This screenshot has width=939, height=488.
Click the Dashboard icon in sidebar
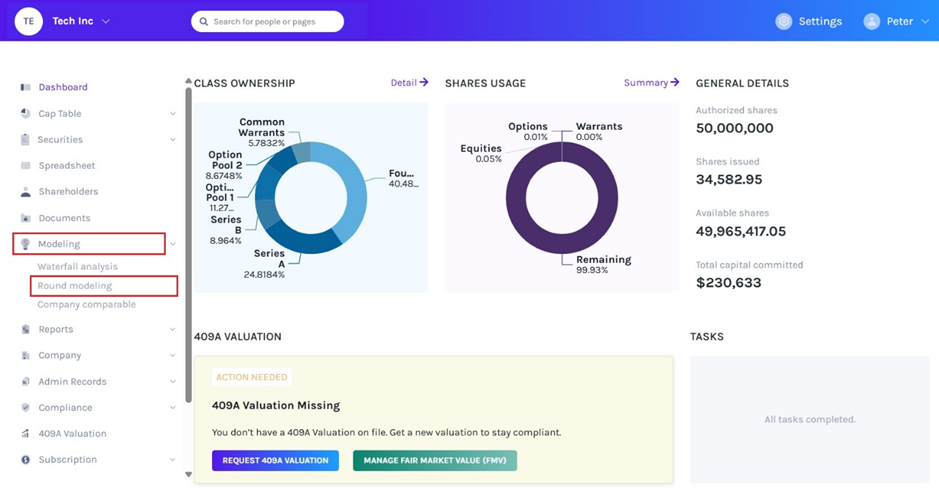[x=25, y=87]
